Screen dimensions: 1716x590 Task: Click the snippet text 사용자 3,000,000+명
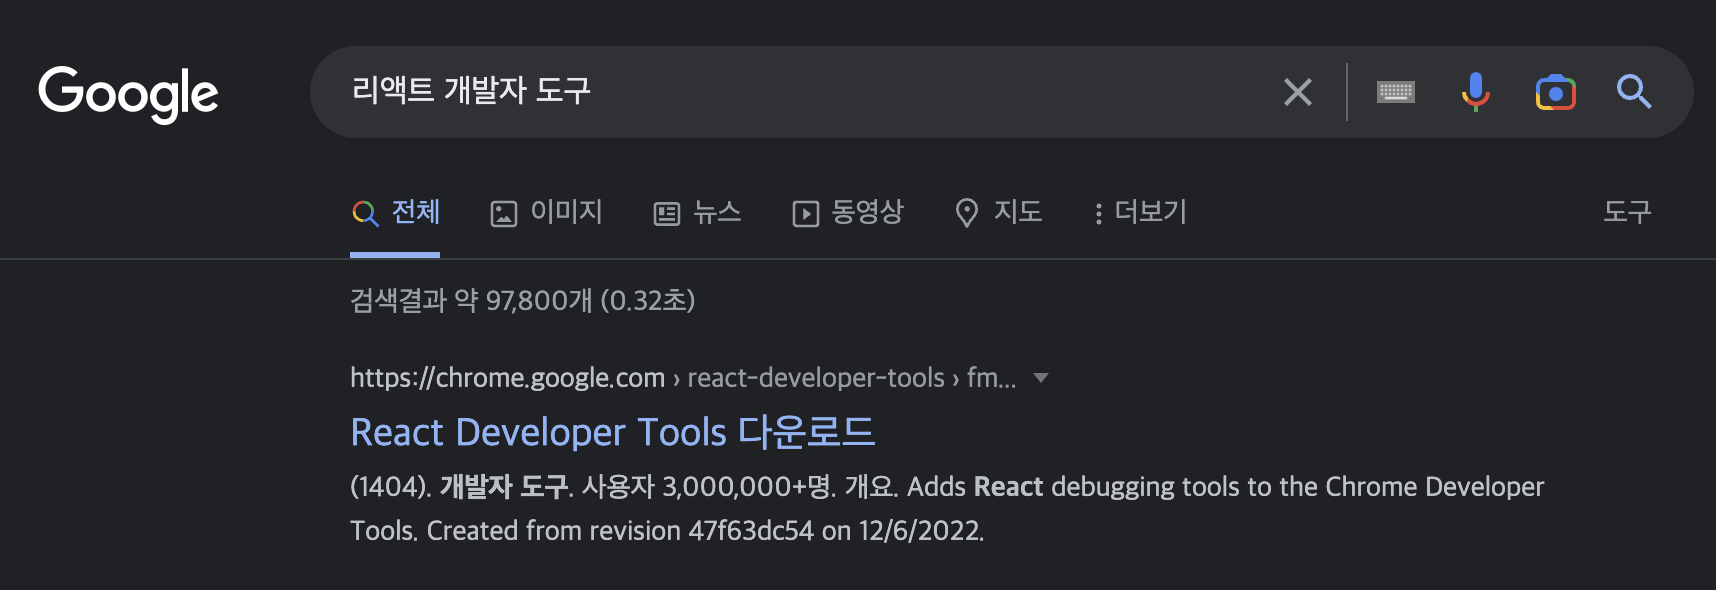tap(708, 487)
